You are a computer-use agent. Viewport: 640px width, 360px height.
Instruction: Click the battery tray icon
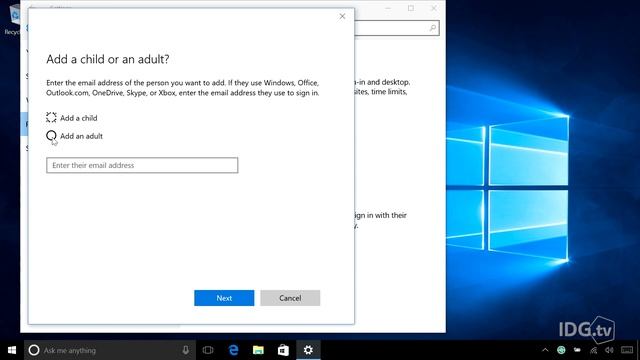coord(577,350)
